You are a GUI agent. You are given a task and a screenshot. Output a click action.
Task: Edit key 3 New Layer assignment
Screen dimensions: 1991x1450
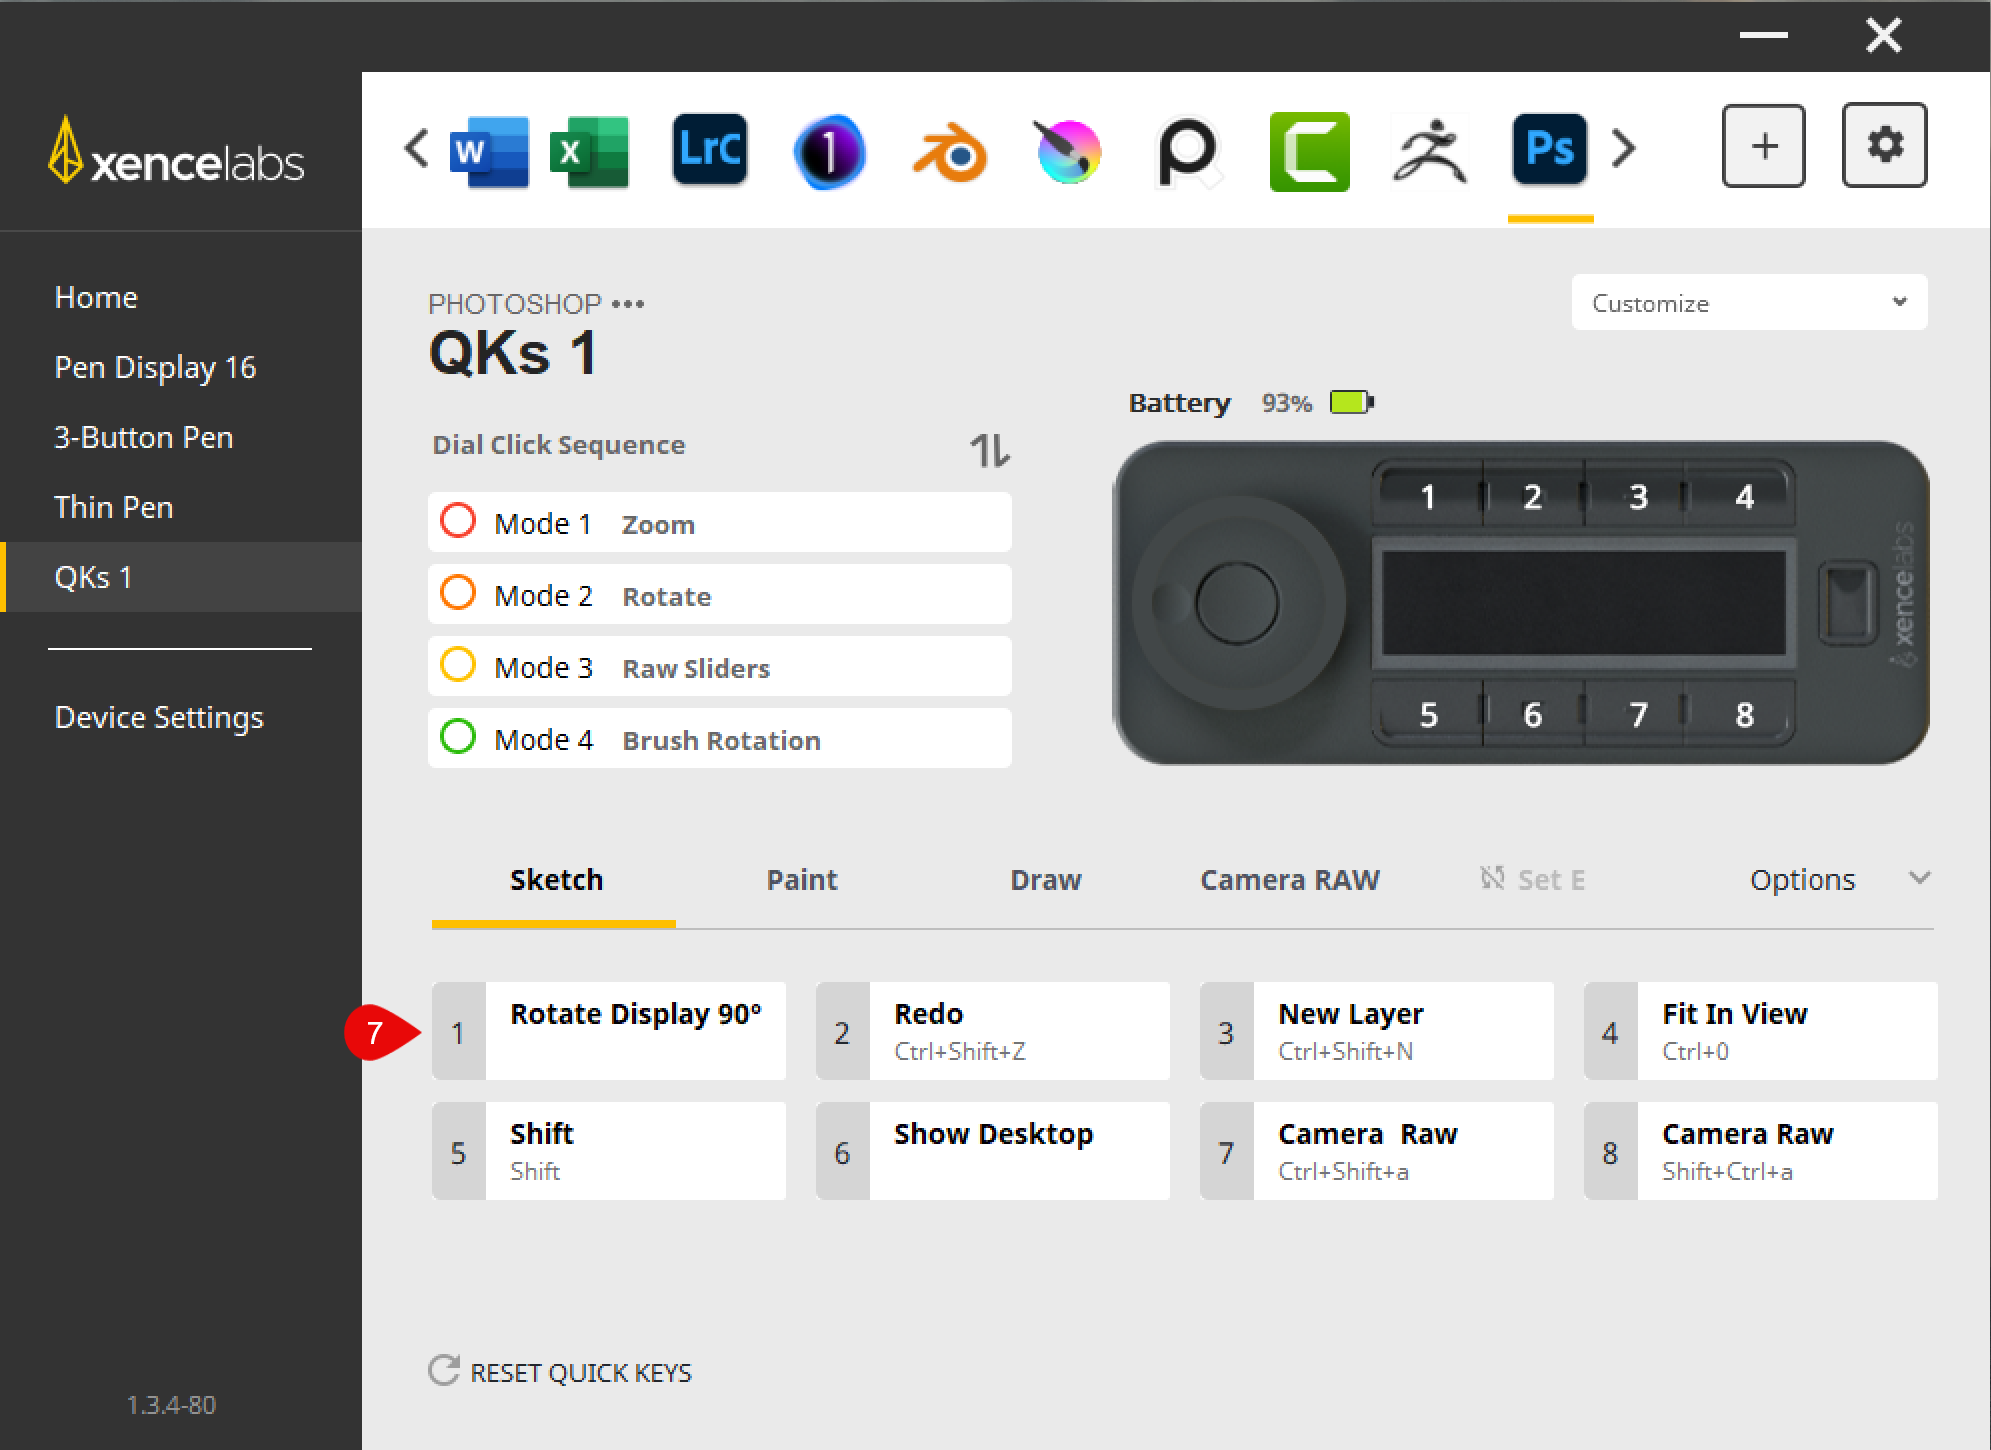pos(1376,1031)
